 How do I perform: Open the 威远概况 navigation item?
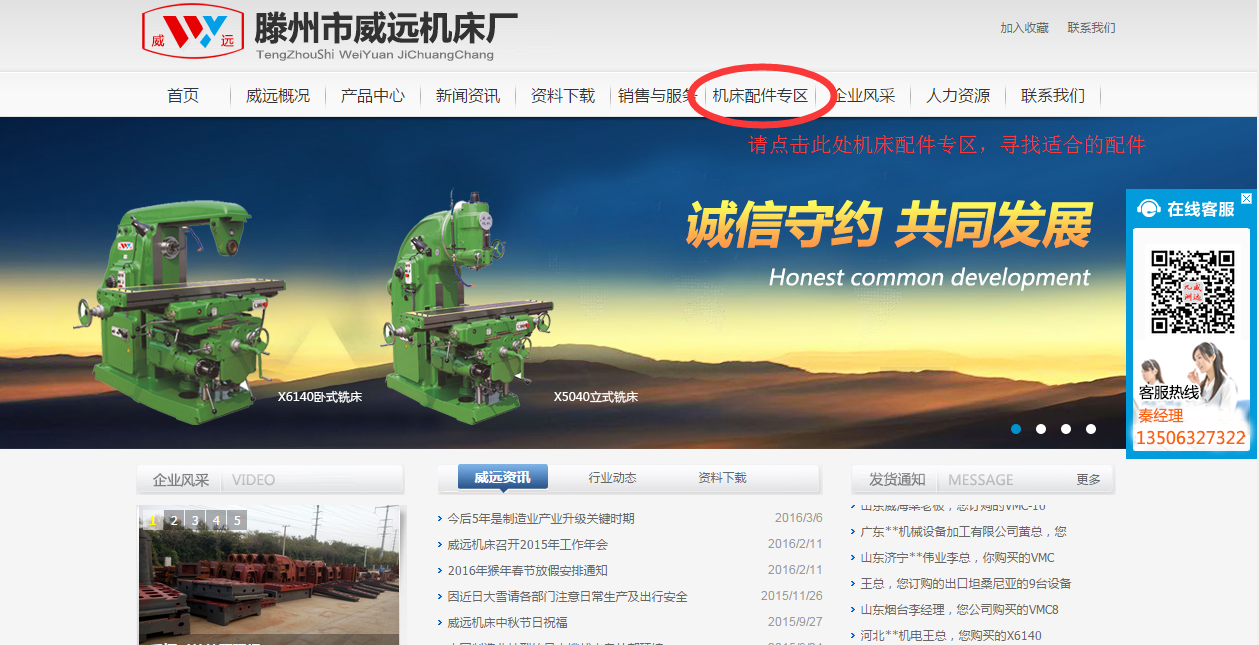[278, 96]
